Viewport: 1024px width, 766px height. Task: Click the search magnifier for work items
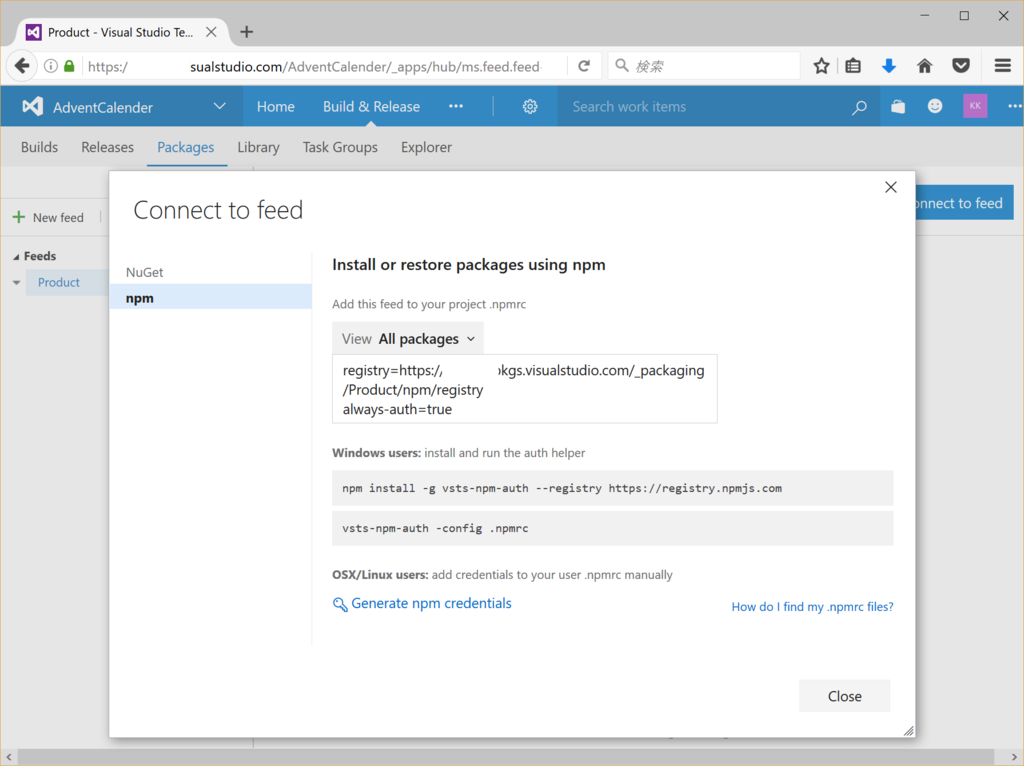(x=859, y=107)
